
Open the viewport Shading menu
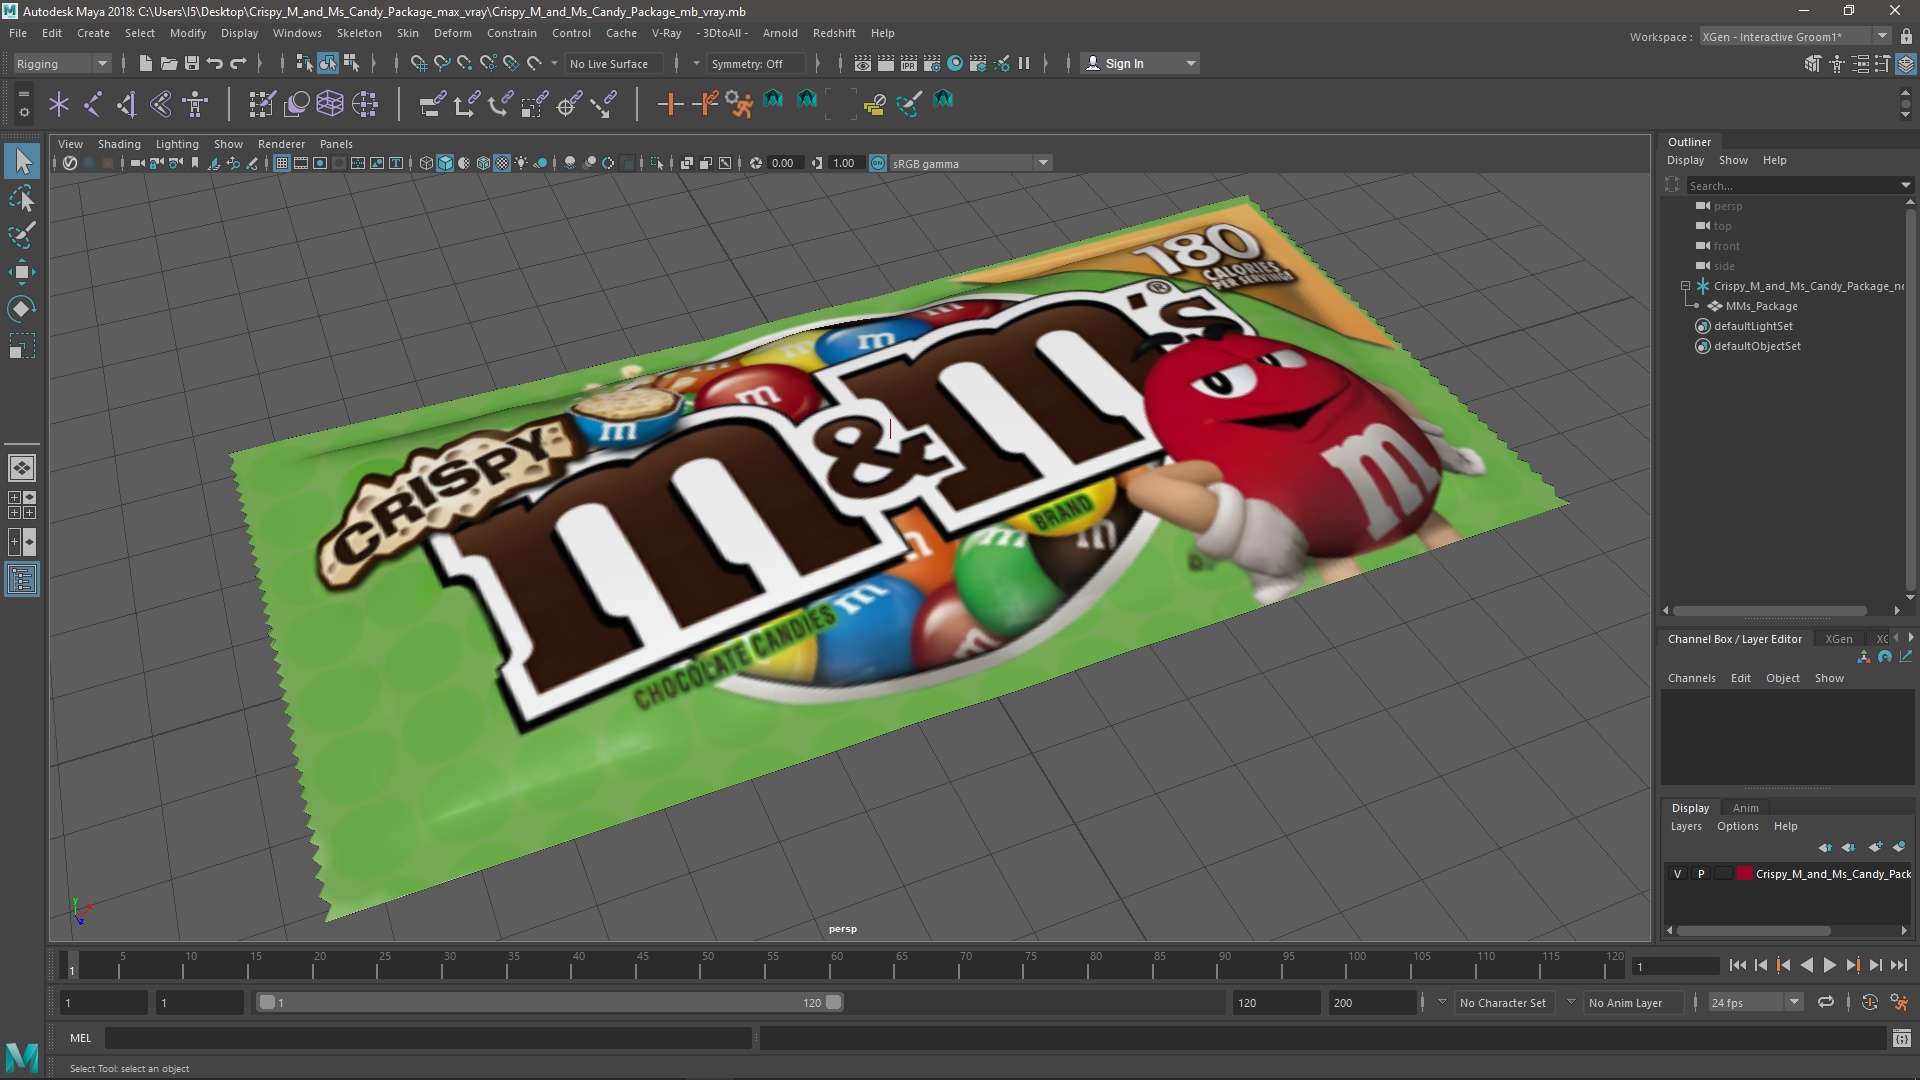click(119, 144)
